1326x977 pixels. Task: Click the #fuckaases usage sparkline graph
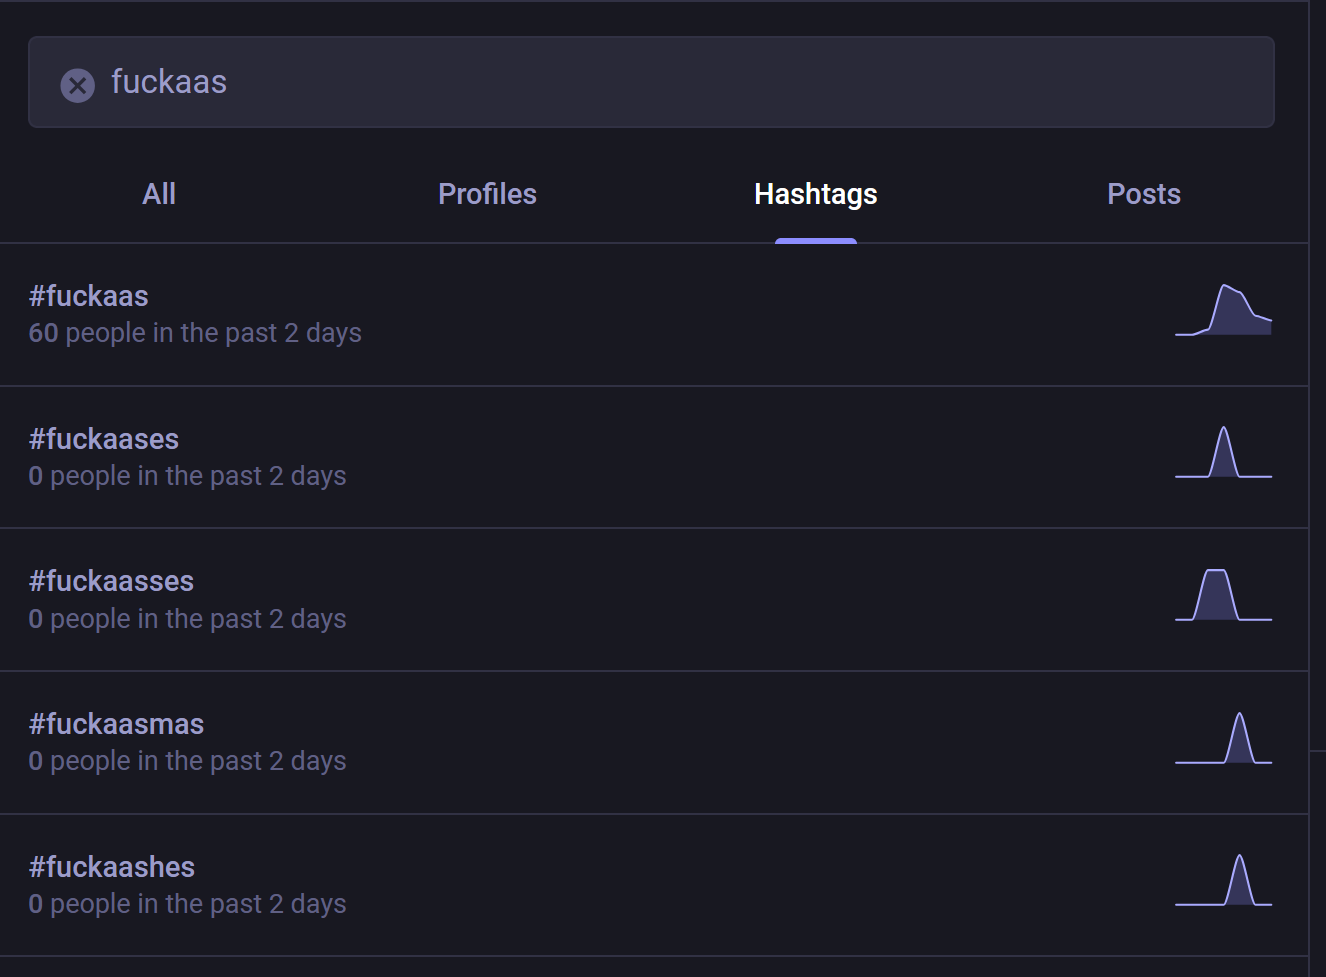point(1223,454)
